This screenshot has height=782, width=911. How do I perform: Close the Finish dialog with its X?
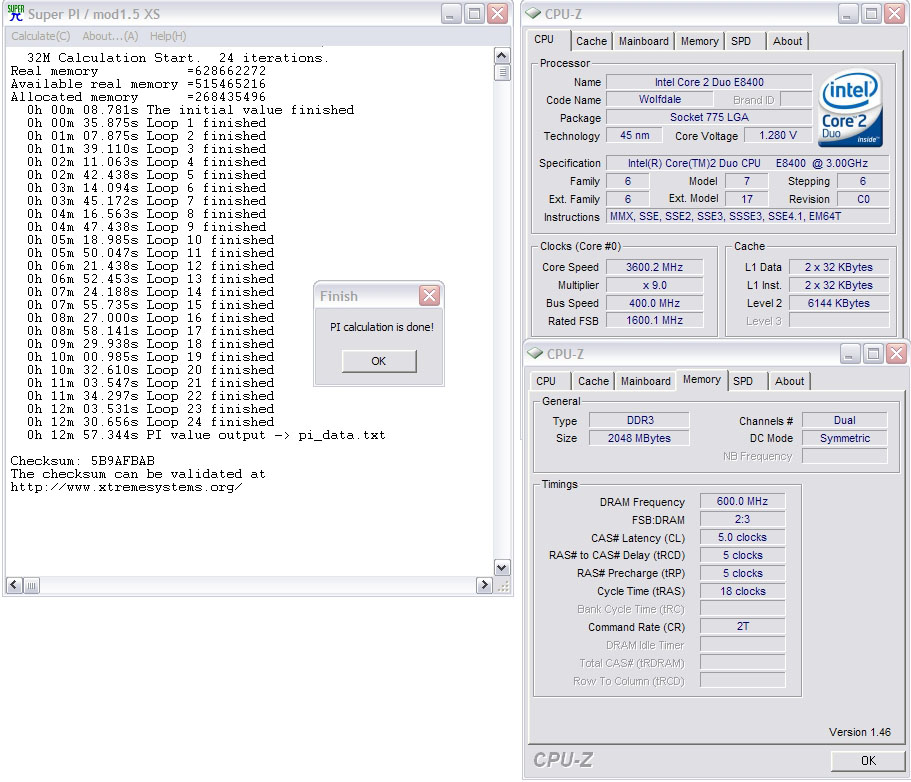(x=429, y=296)
